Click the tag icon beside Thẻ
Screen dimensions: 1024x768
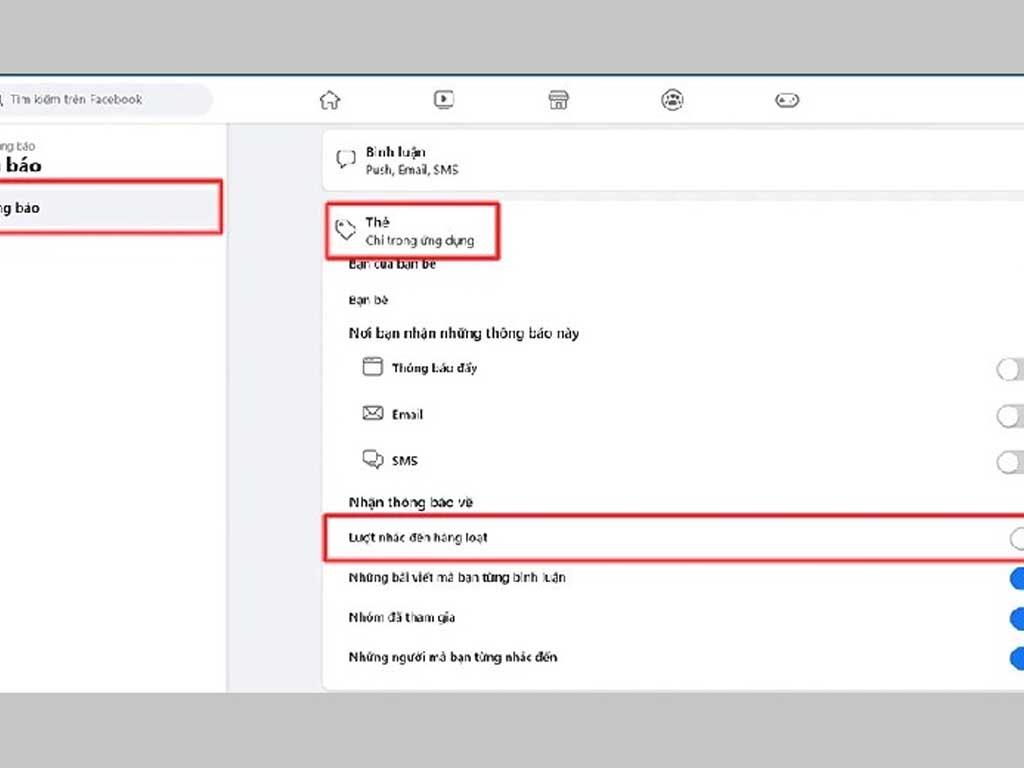pos(345,231)
